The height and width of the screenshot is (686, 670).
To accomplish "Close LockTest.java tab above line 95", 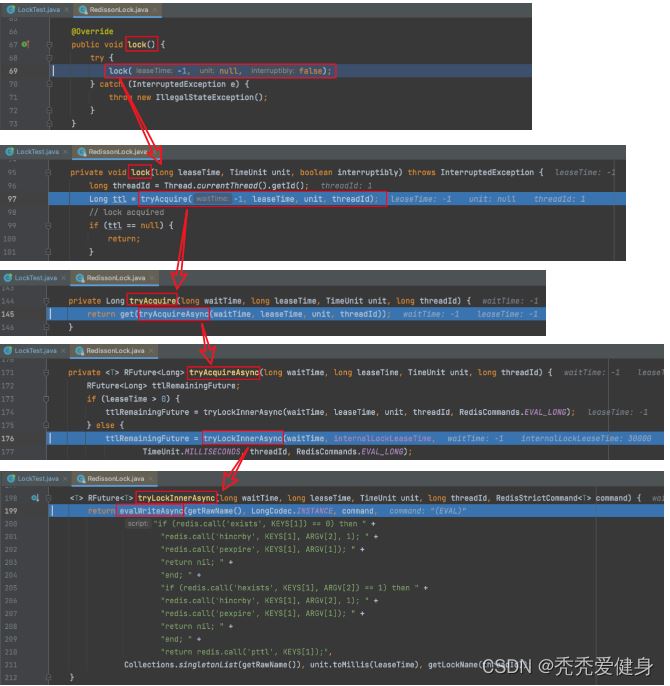I will (x=67, y=152).
